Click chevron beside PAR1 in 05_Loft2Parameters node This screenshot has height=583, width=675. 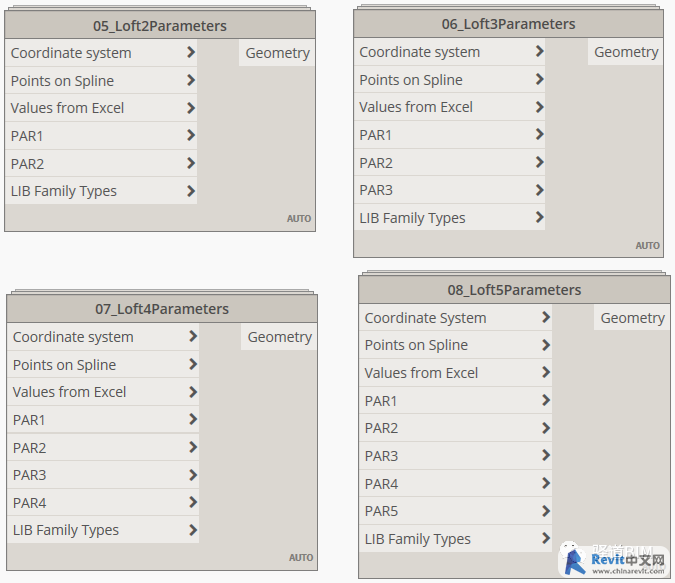pos(190,136)
